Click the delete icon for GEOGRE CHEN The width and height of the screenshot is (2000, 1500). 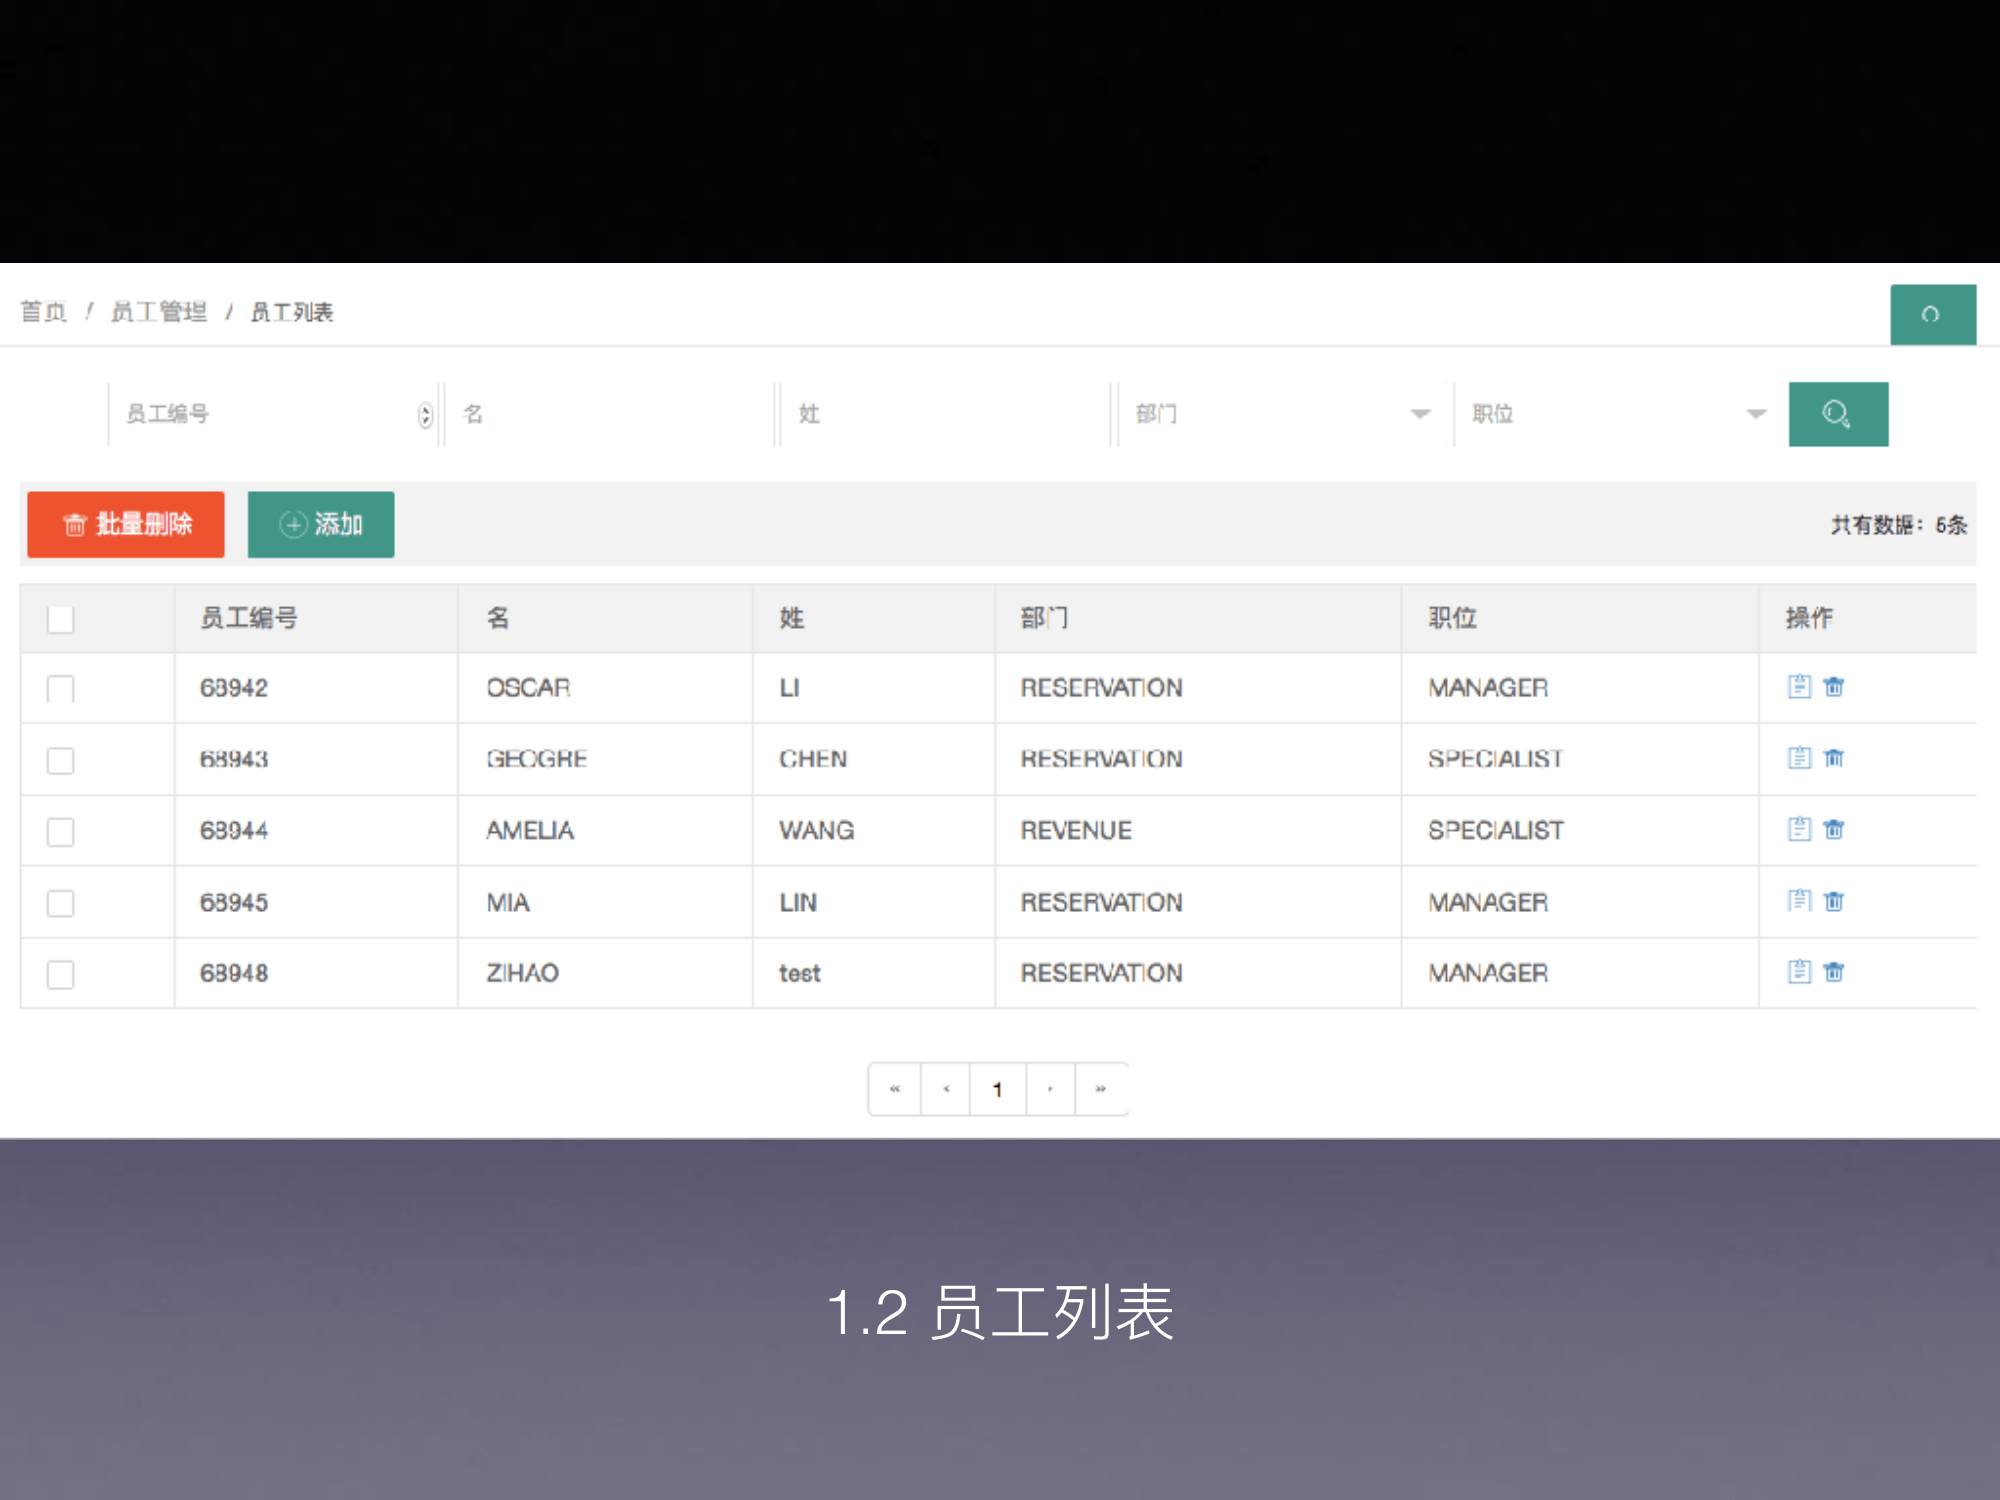pos(1835,758)
